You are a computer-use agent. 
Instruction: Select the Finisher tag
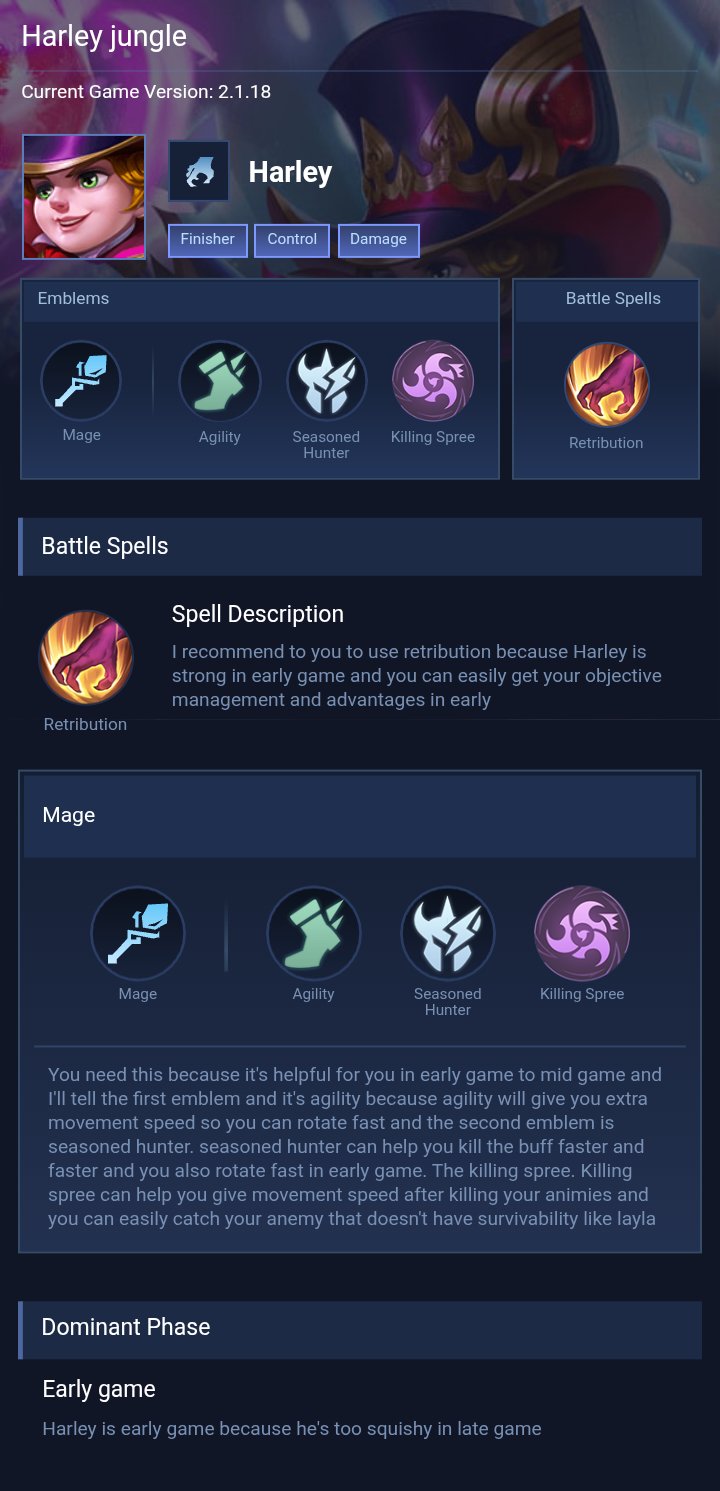[x=208, y=240]
